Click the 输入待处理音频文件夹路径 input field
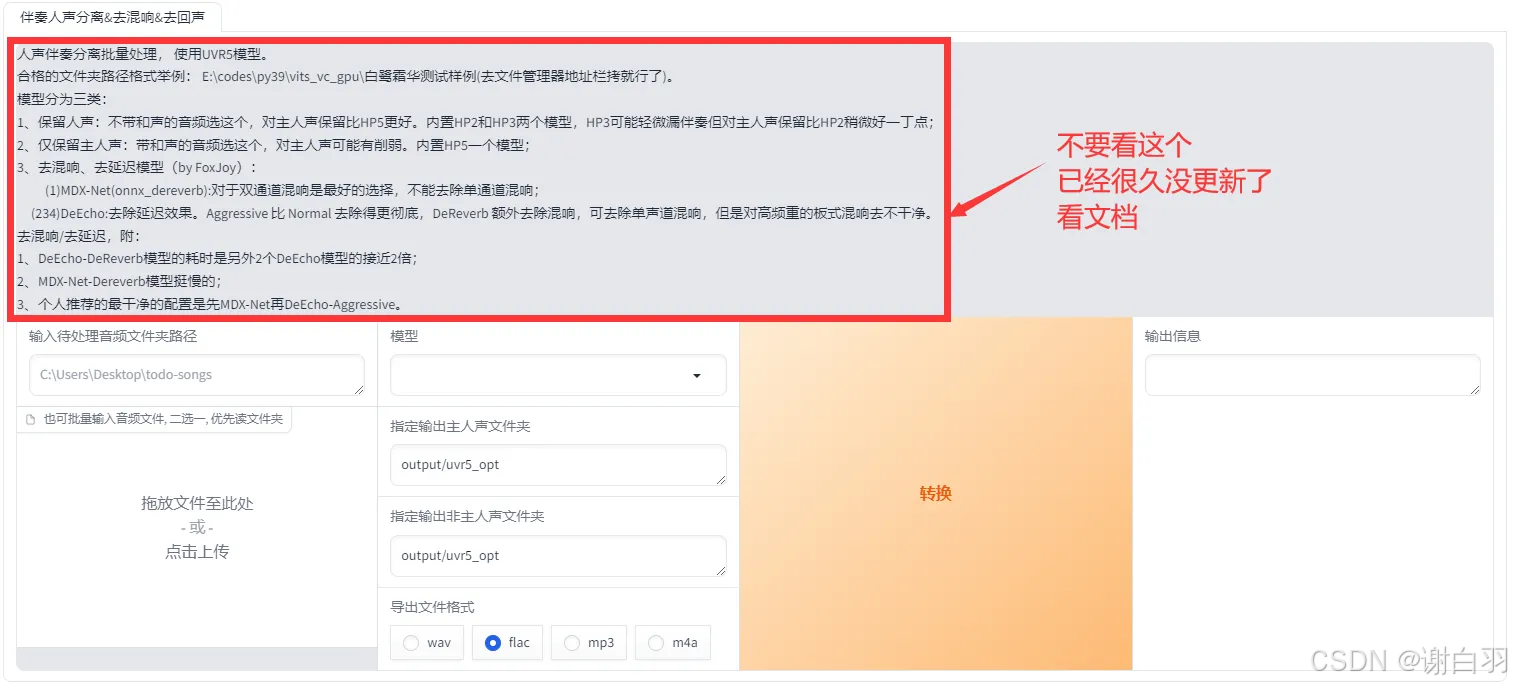Screen dimensions: 1514x687 tap(197, 375)
